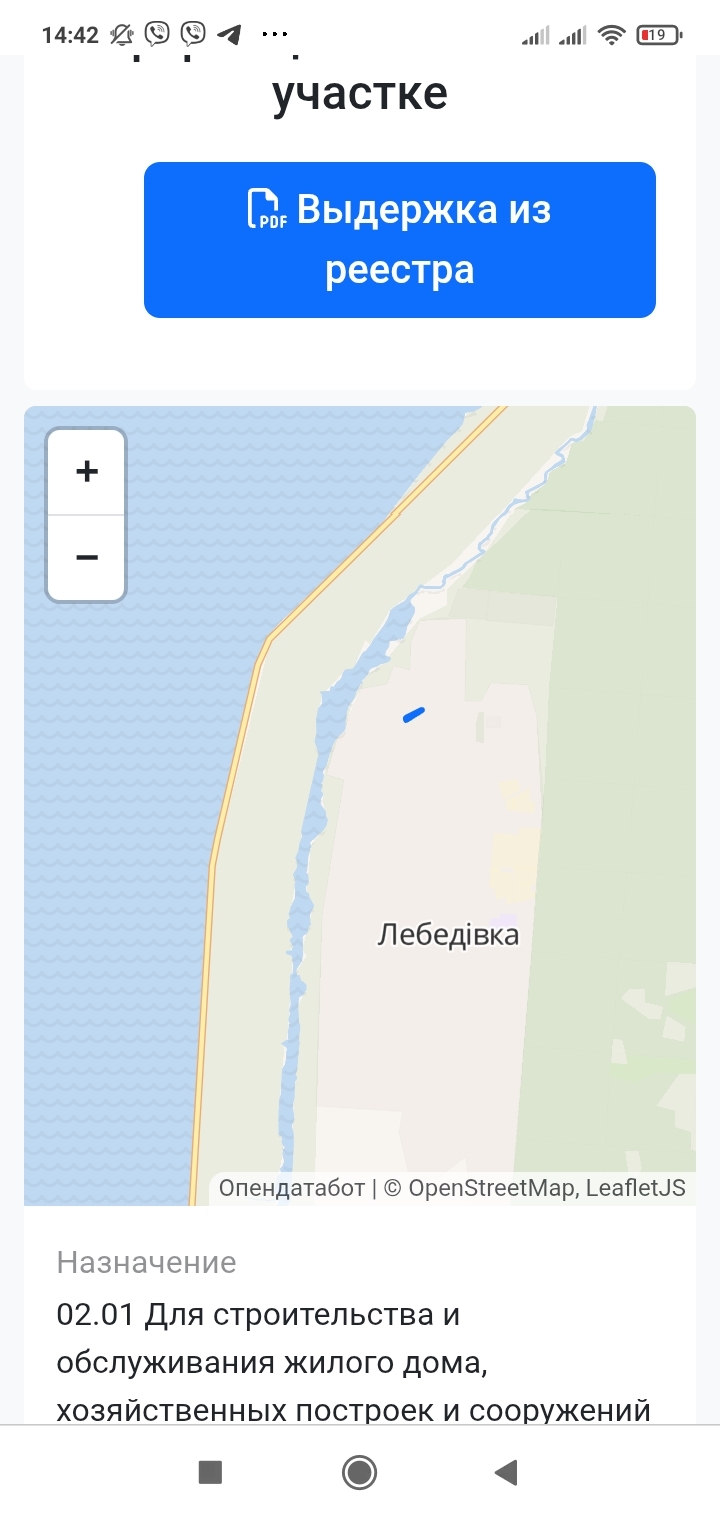
Task: Zoom in the map with plus
Action: point(87,472)
